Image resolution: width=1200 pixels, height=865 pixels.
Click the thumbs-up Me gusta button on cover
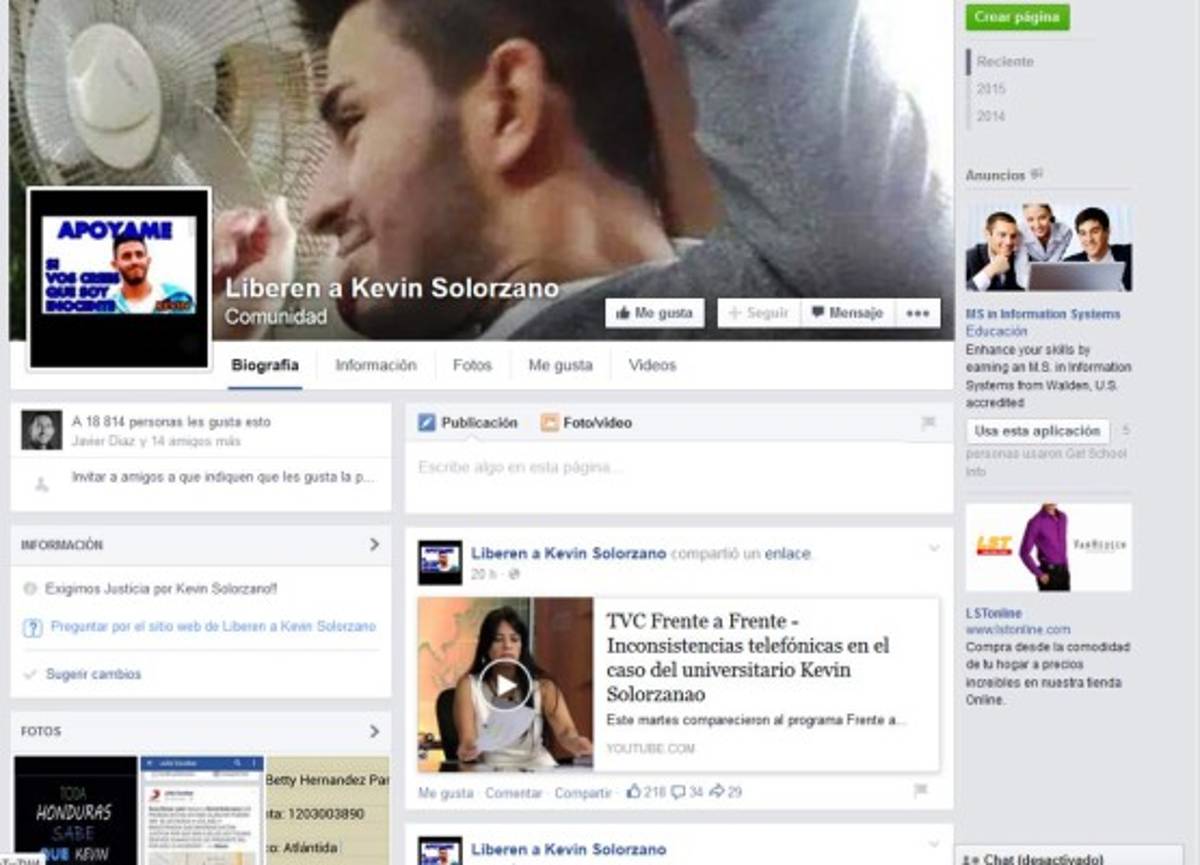pos(654,313)
